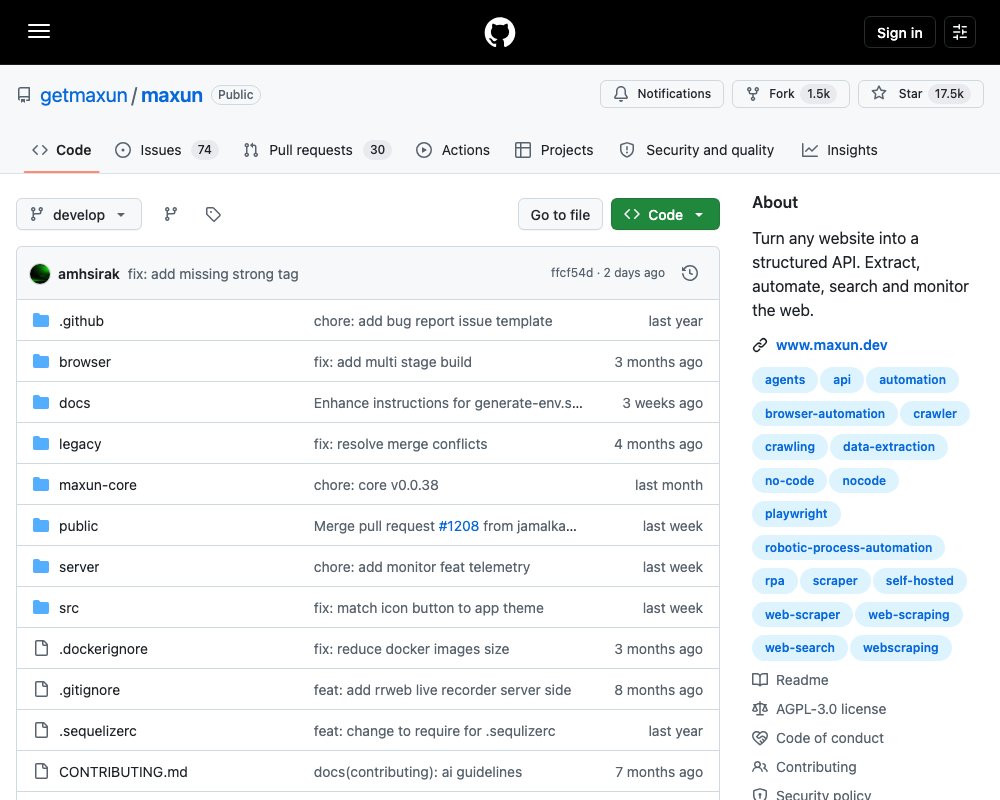This screenshot has width=1000, height=800.
Task: Open commit 'docs(contributing): ai guidelines'
Action: click(x=418, y=772)
